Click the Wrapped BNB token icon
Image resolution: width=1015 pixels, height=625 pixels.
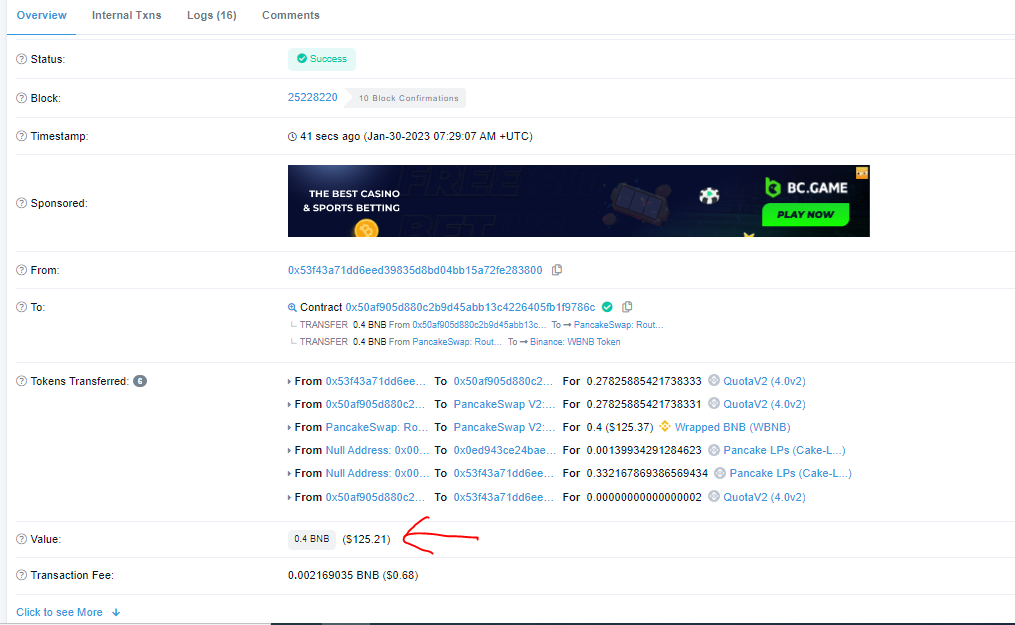[x=665, y=426]
